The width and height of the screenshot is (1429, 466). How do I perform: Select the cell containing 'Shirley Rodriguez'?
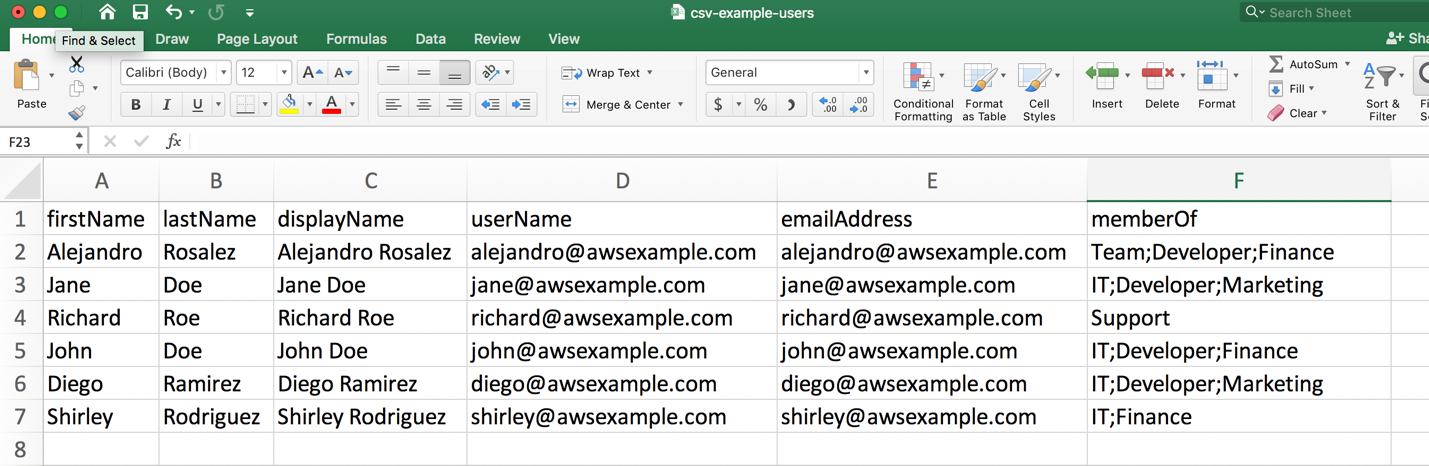tap(370, 417)
